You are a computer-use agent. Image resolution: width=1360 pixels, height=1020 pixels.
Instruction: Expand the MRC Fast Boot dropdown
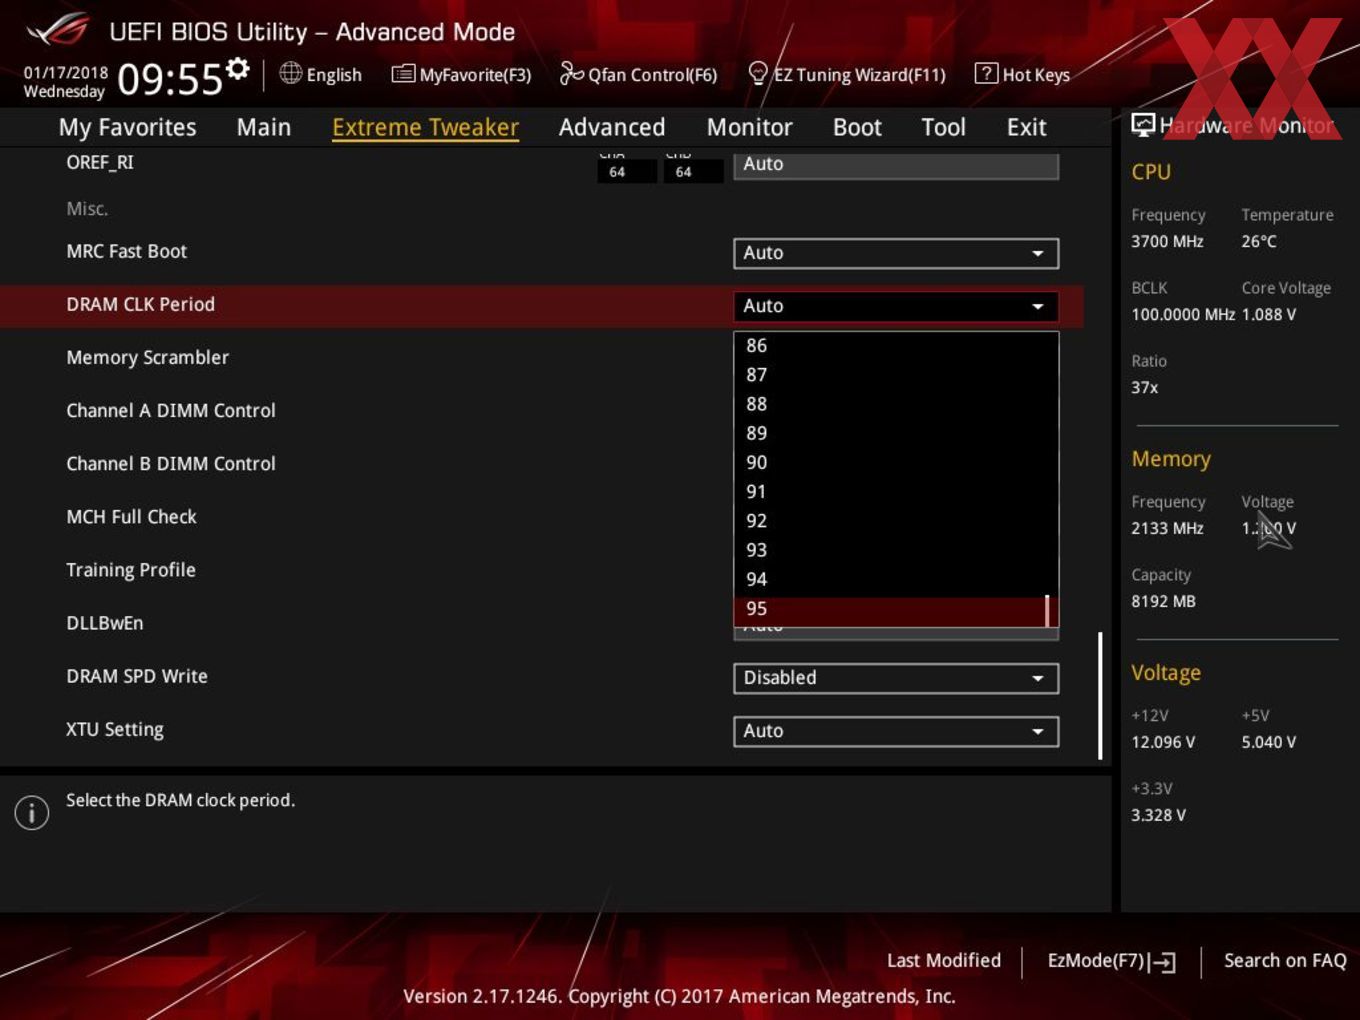[896, 253]
